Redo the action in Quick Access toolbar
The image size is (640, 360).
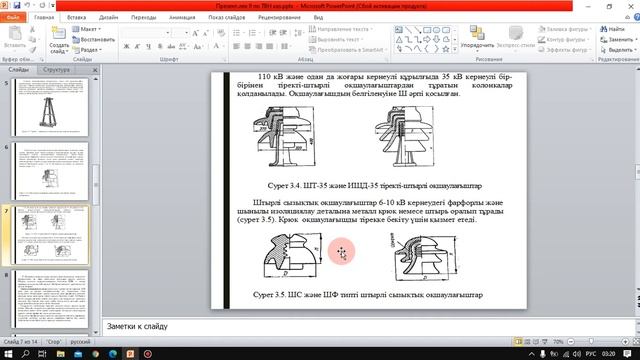point(42,6)
